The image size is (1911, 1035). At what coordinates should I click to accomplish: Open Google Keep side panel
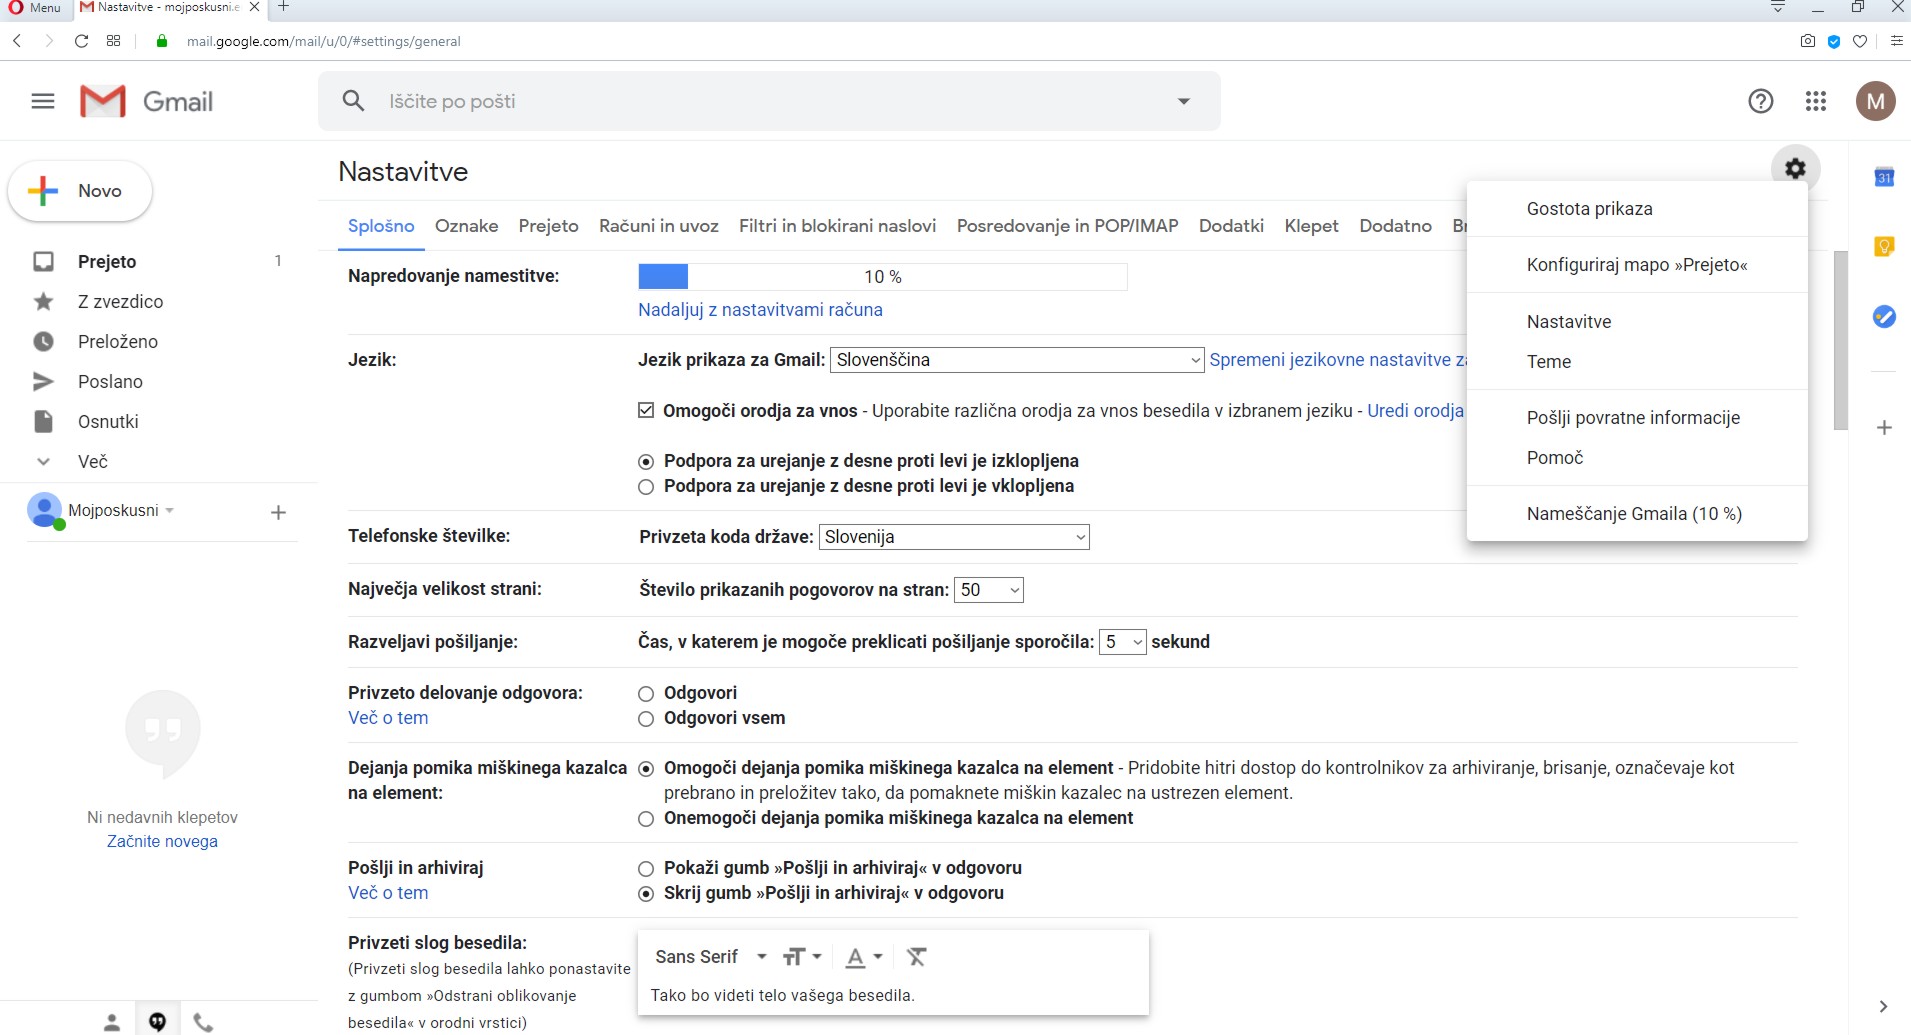coord(1884,247)
